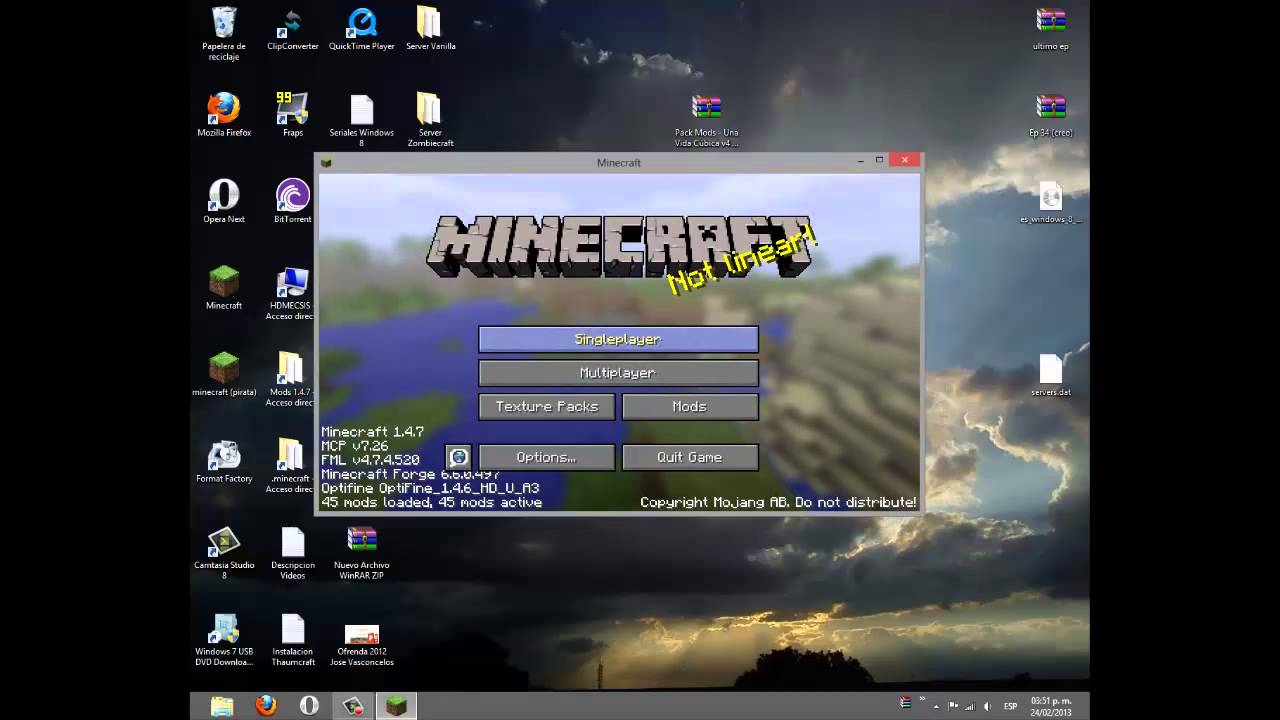
Task: Open the network signal tray icon
Action: (x=969, y=706)
